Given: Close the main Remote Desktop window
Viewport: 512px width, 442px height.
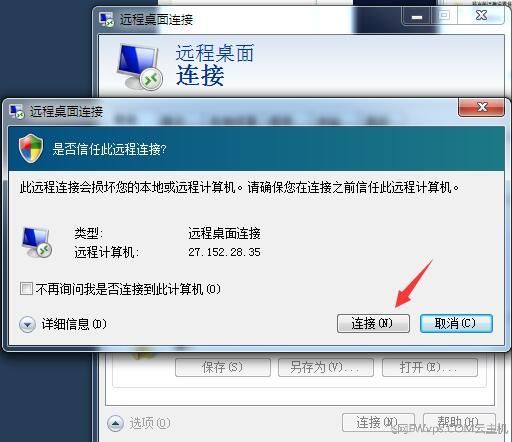Looking at the screenshot, I should [481, 15].
